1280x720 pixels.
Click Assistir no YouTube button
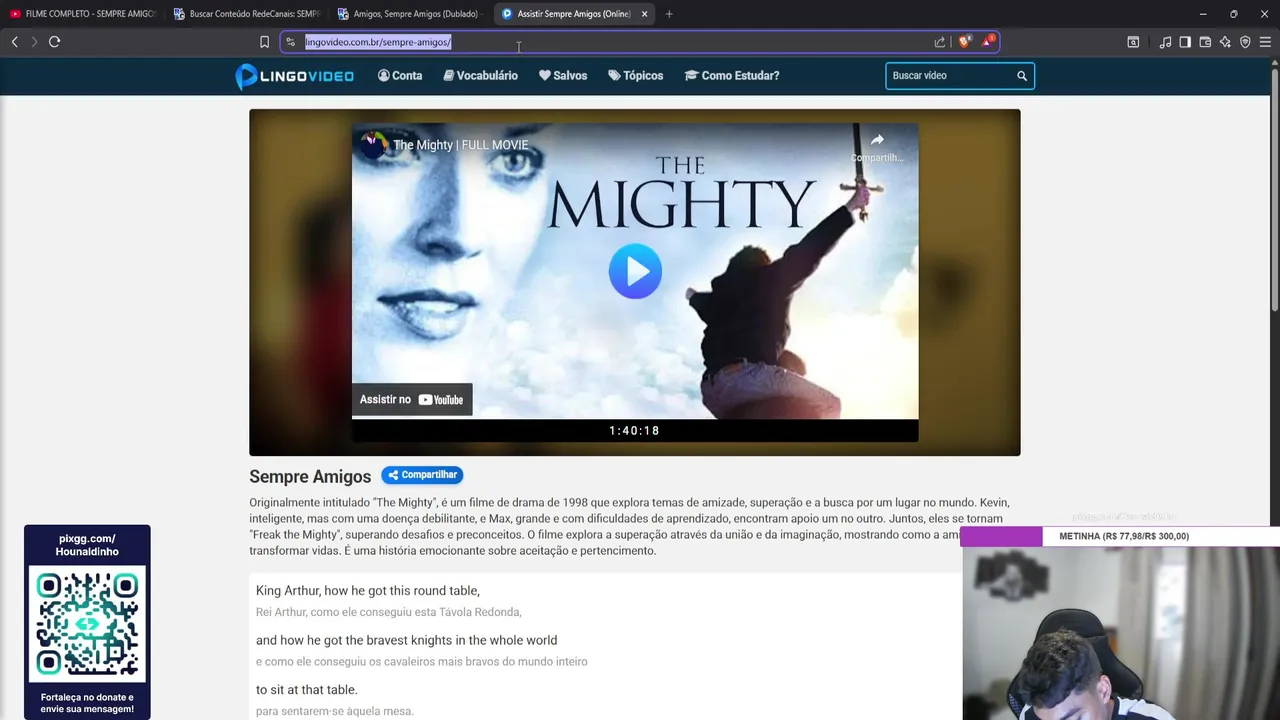pos(412,399)
